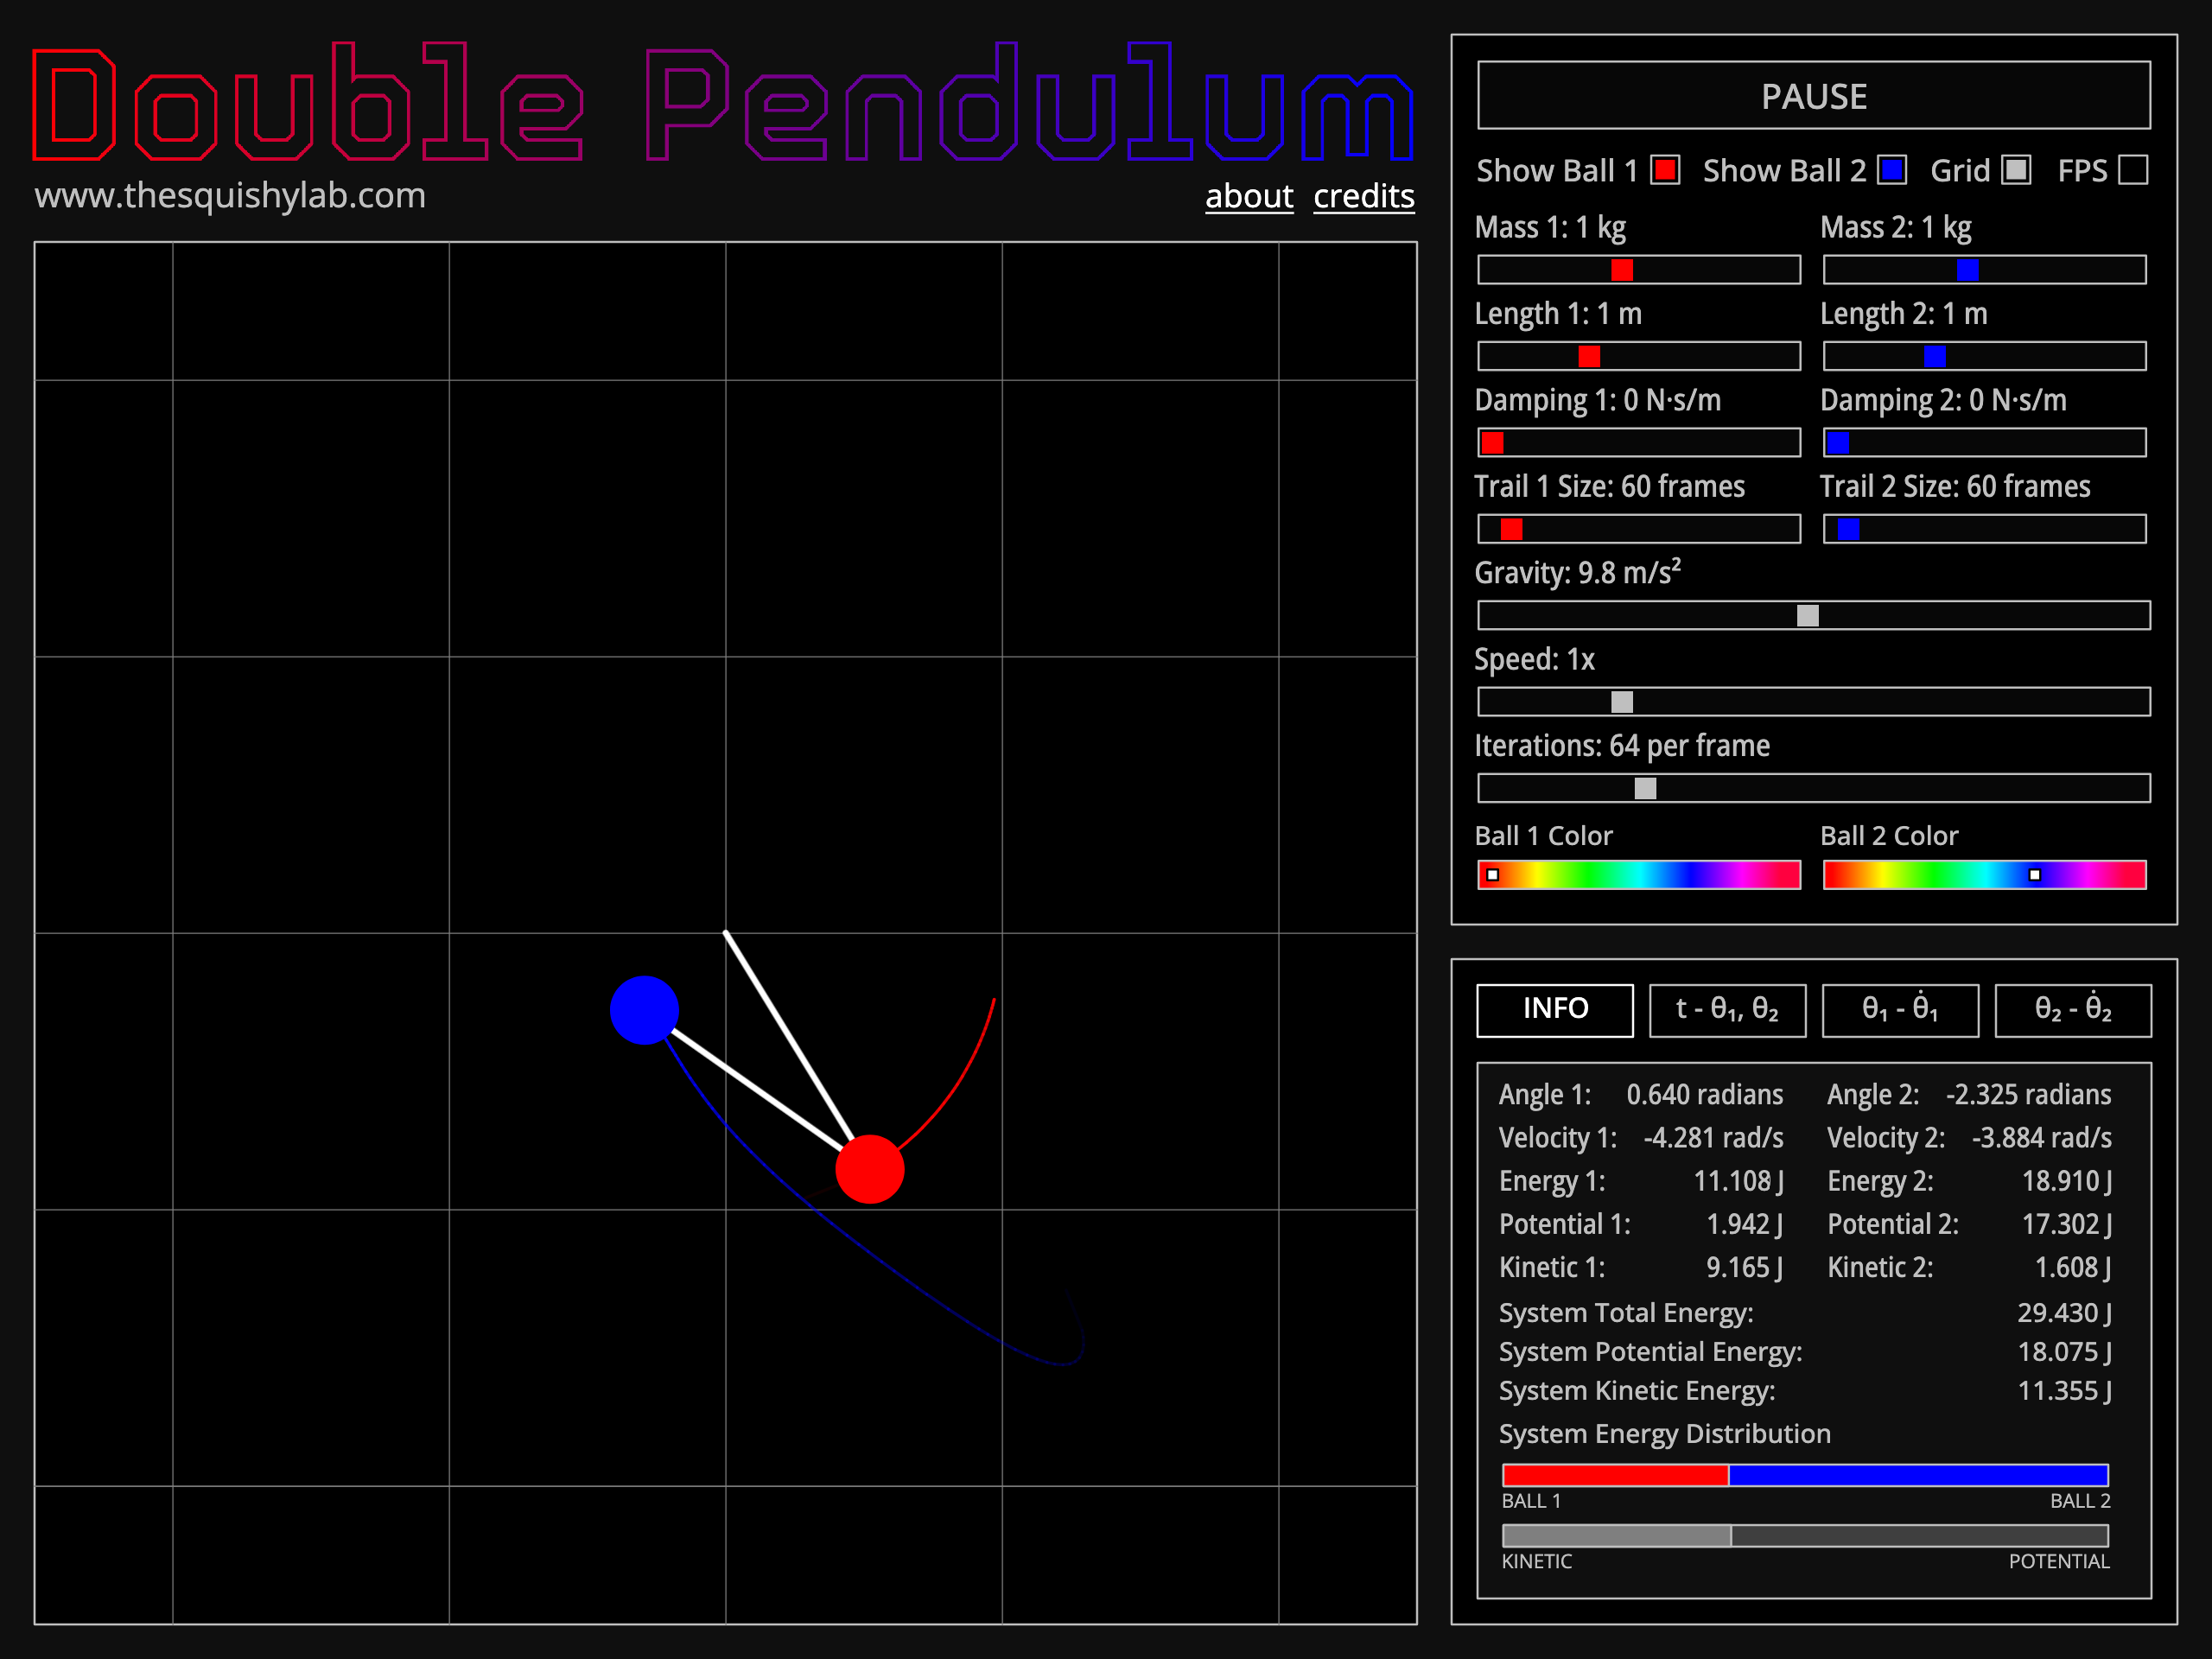Open the credits page link

(1363, 197)
